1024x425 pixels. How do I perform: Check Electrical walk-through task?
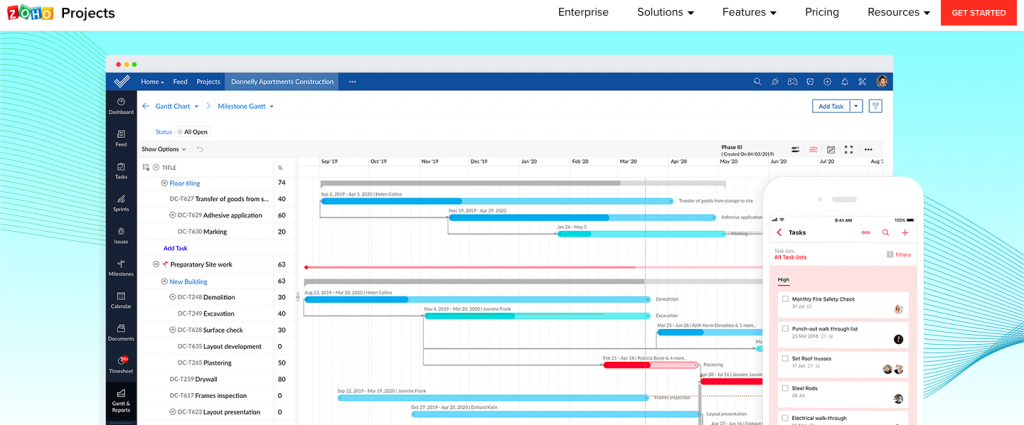(785, 418)
